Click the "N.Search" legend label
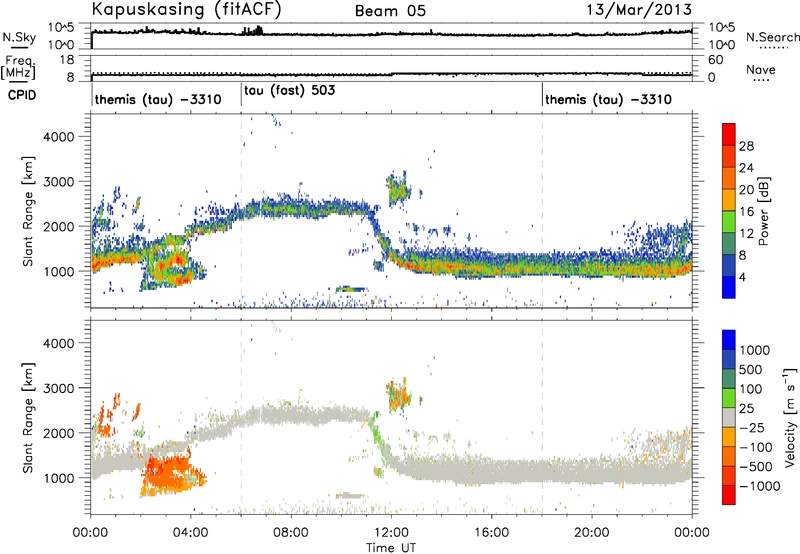The height and width of the screenshot is (554, 800). pyautogui.click(x=772, y=37)
